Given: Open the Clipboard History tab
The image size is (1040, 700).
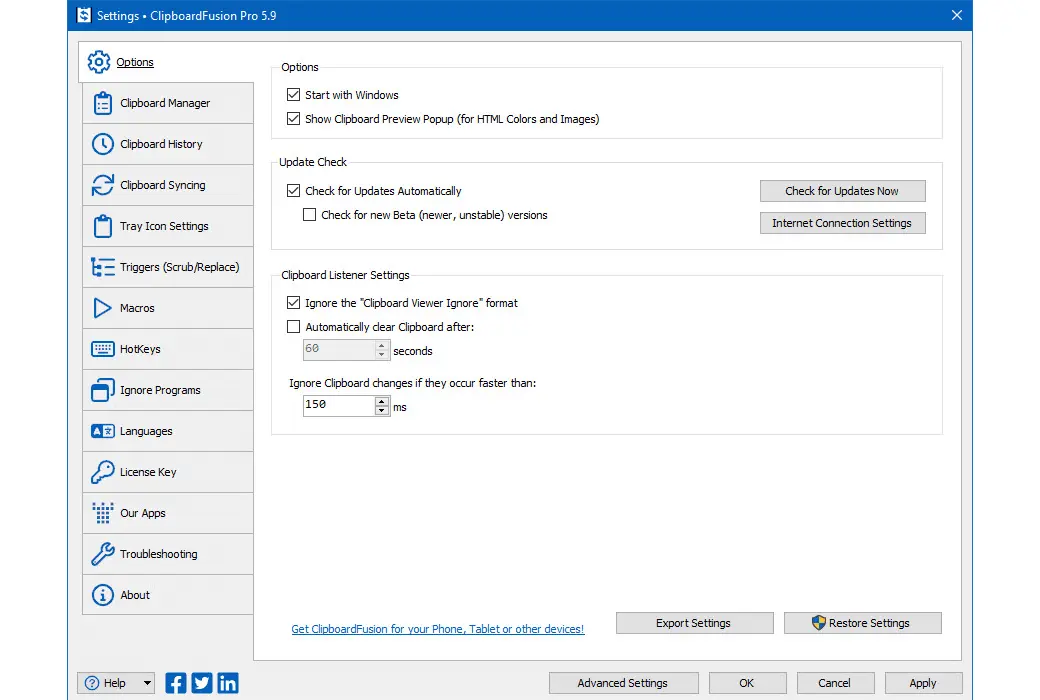Looking at the screenshot, I should tap(168, 144).
